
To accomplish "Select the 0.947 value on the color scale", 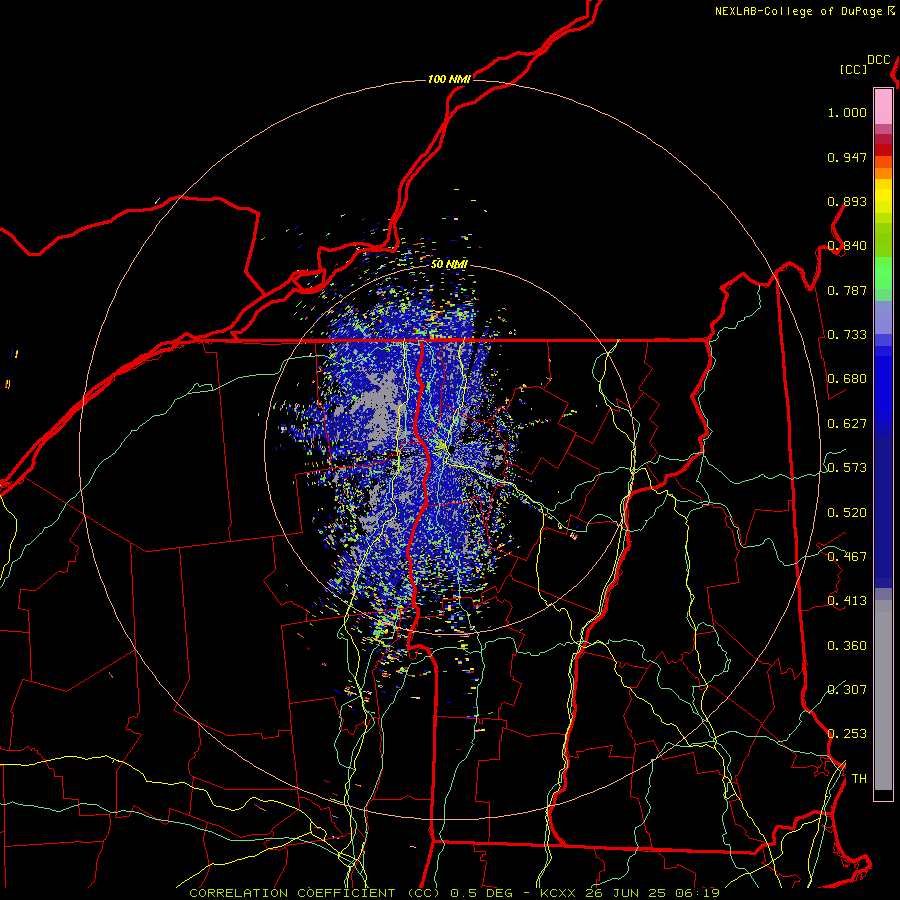I will (847, 157).
